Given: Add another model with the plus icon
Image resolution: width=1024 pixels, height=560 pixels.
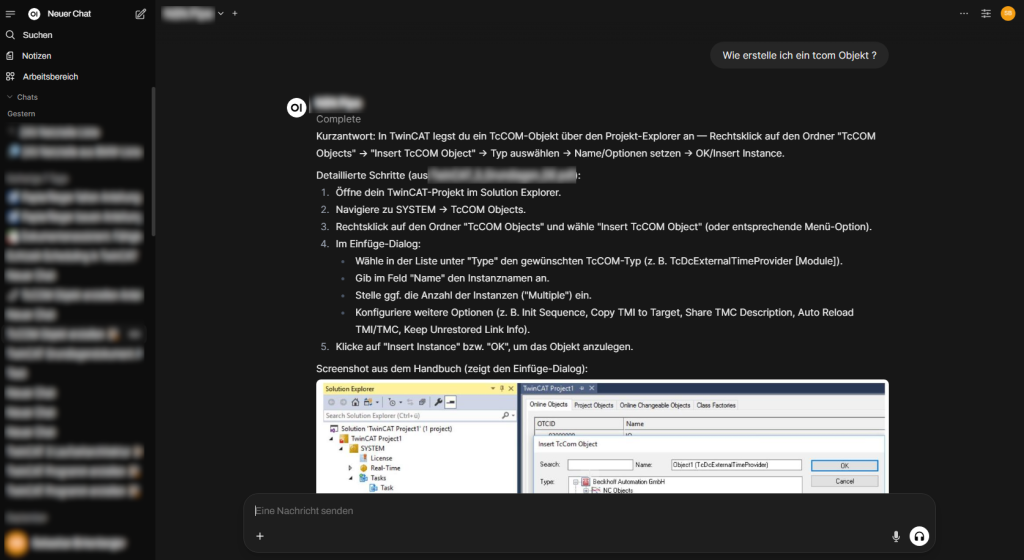Looking at the screenshot, I should click(235, 14).
